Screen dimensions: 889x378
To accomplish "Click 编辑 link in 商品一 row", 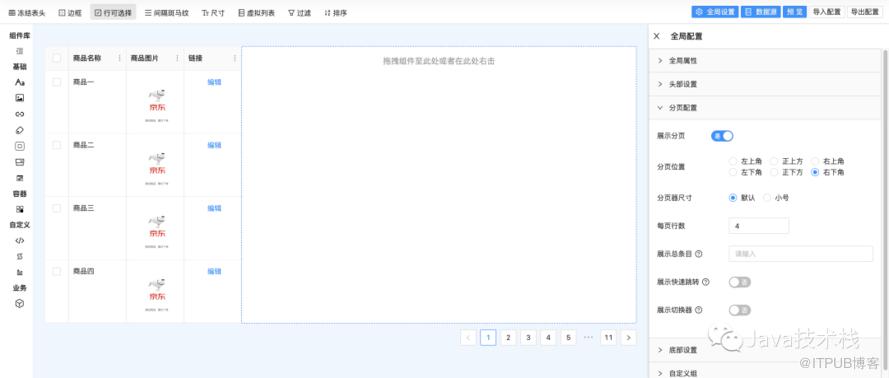I will click(214, 82).
